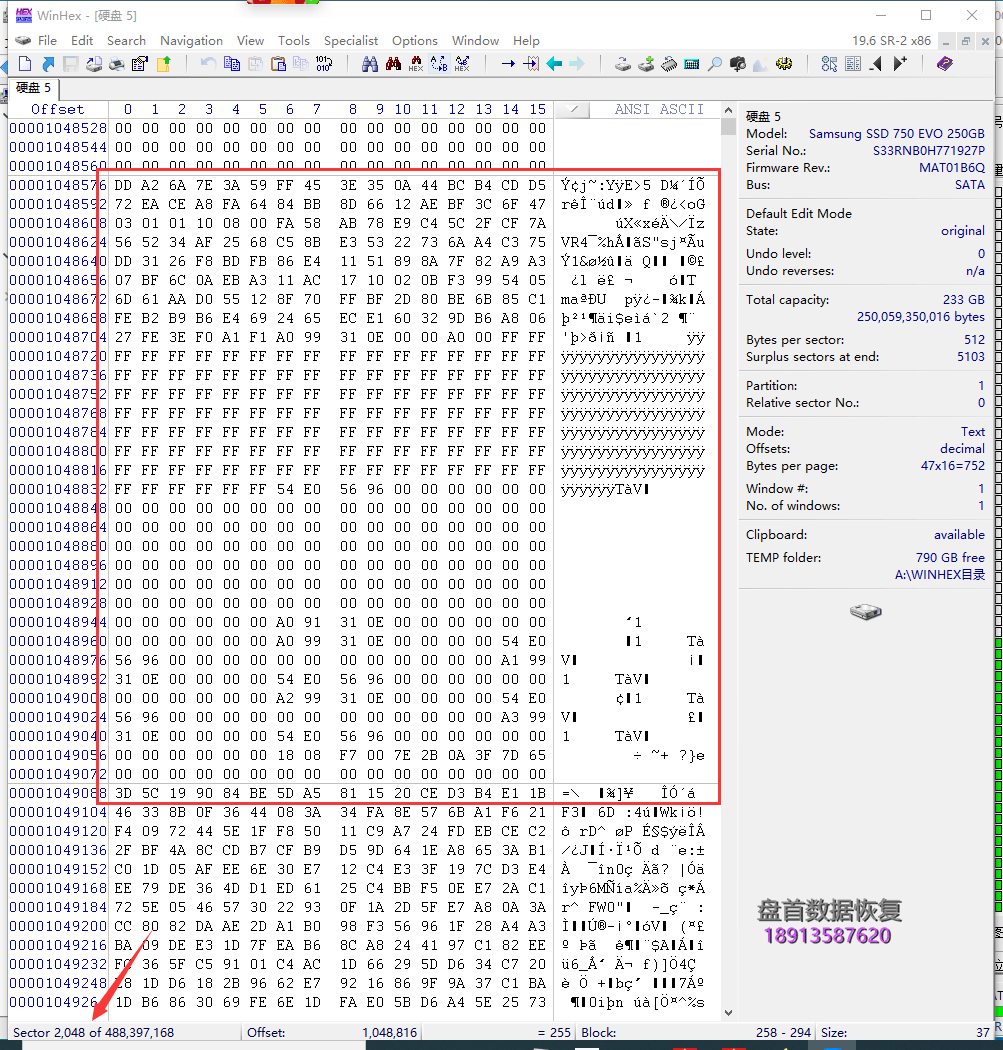Click the black left arrow toolbar icon
The height and width of the screenshot is (1050, 1003).
(x=876, y=64)
